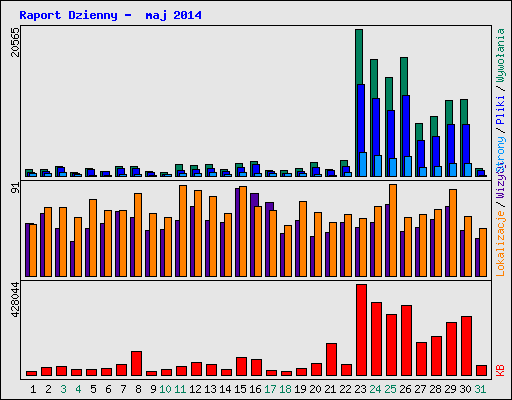Click the chart title 'Raport Dzienny - maj 2014'
Screen dimensions: 512x400
[x=110, y=15]
